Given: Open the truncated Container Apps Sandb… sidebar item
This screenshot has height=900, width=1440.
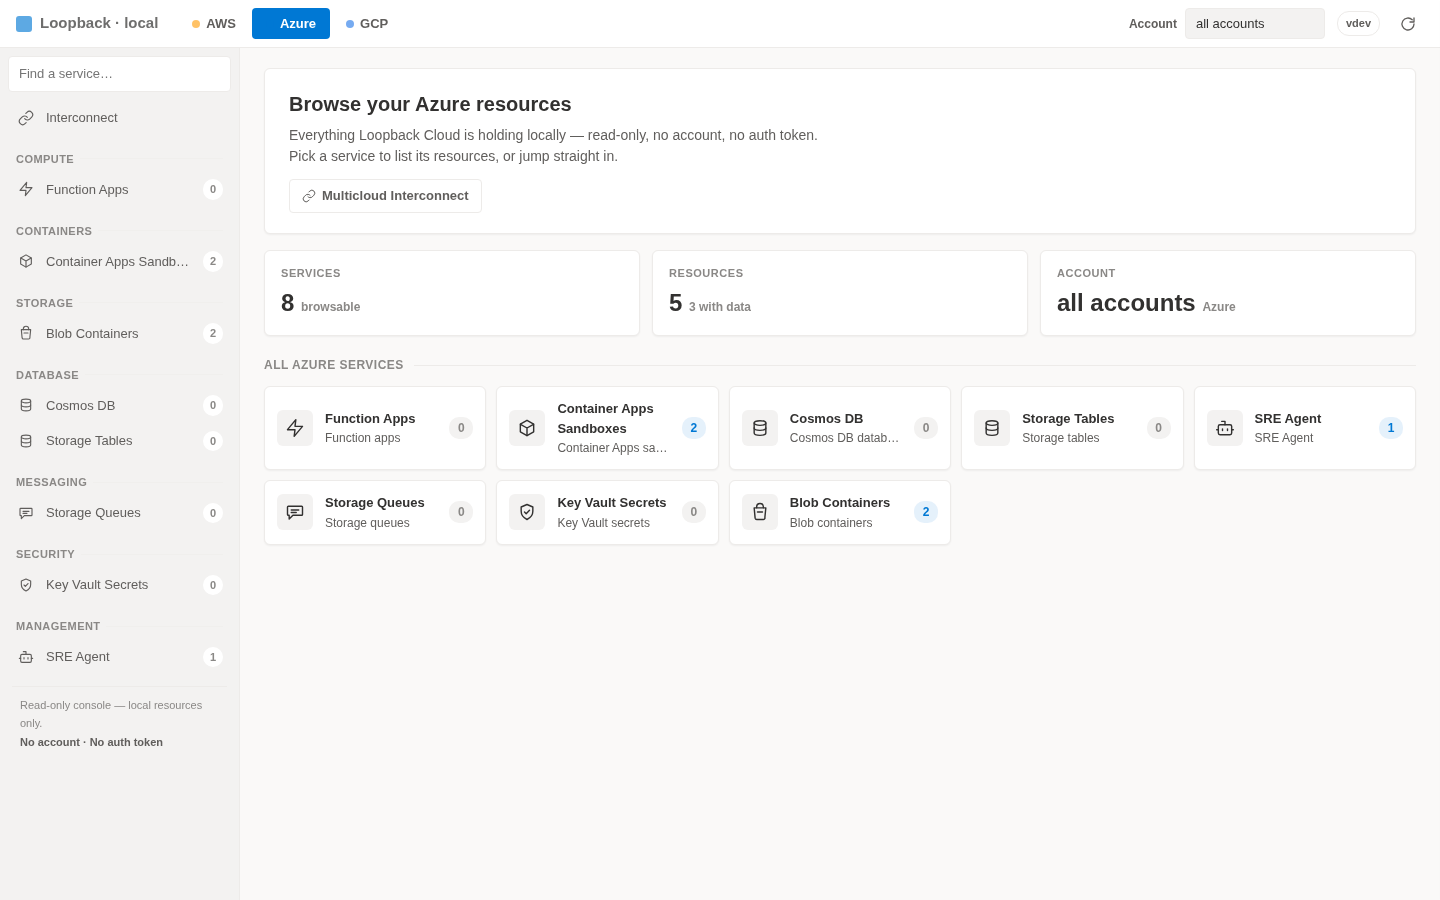Looking at the screenshot, I should [120, 262].
